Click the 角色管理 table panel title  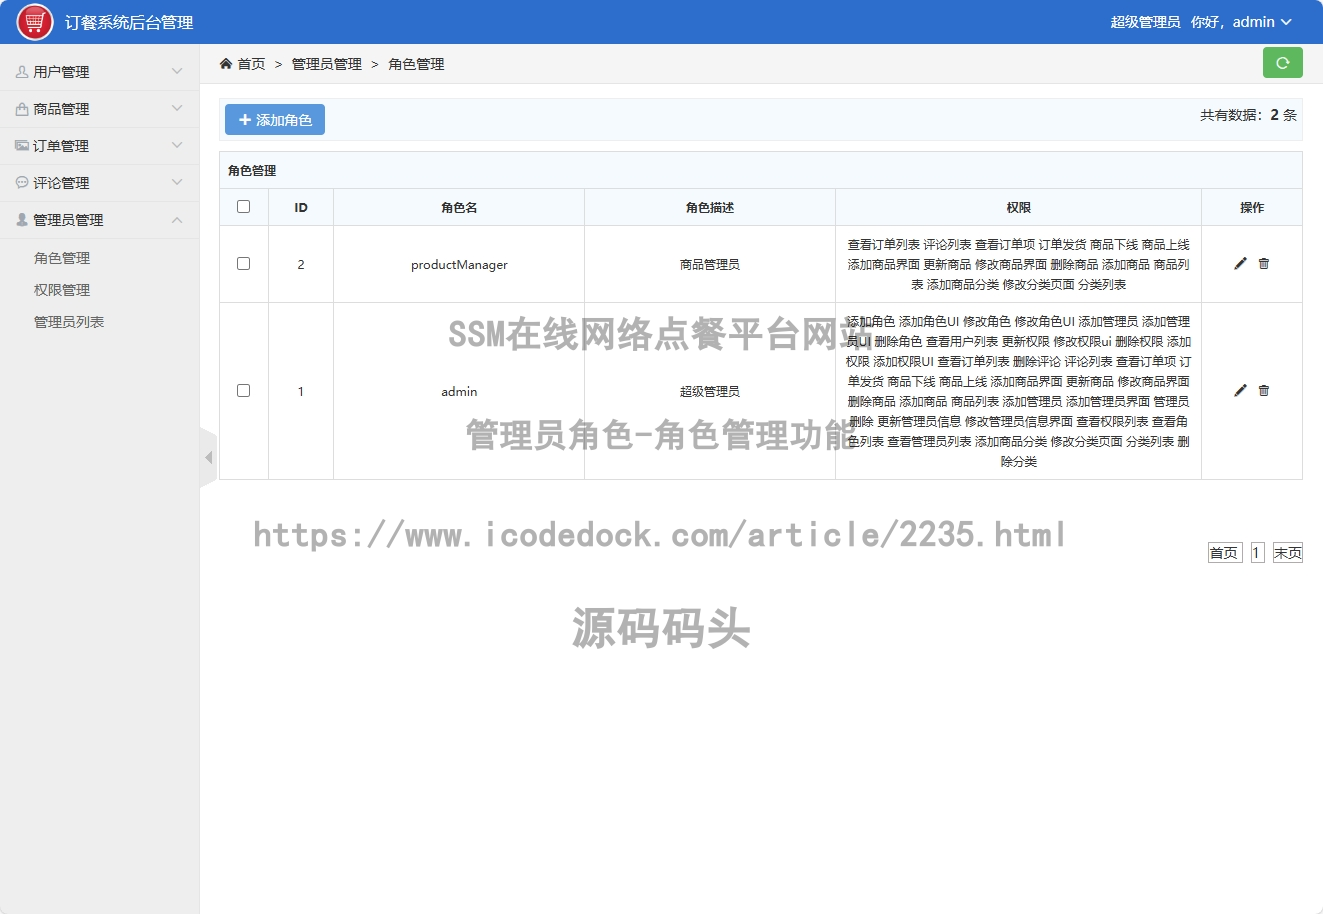252,171
